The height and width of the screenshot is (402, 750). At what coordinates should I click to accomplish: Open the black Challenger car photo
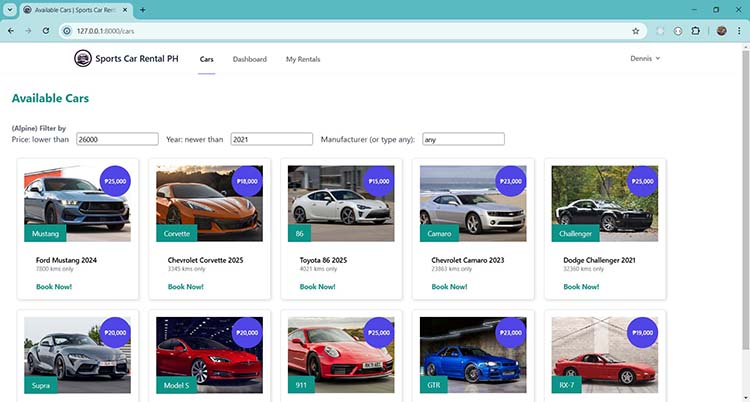[605, 203]
